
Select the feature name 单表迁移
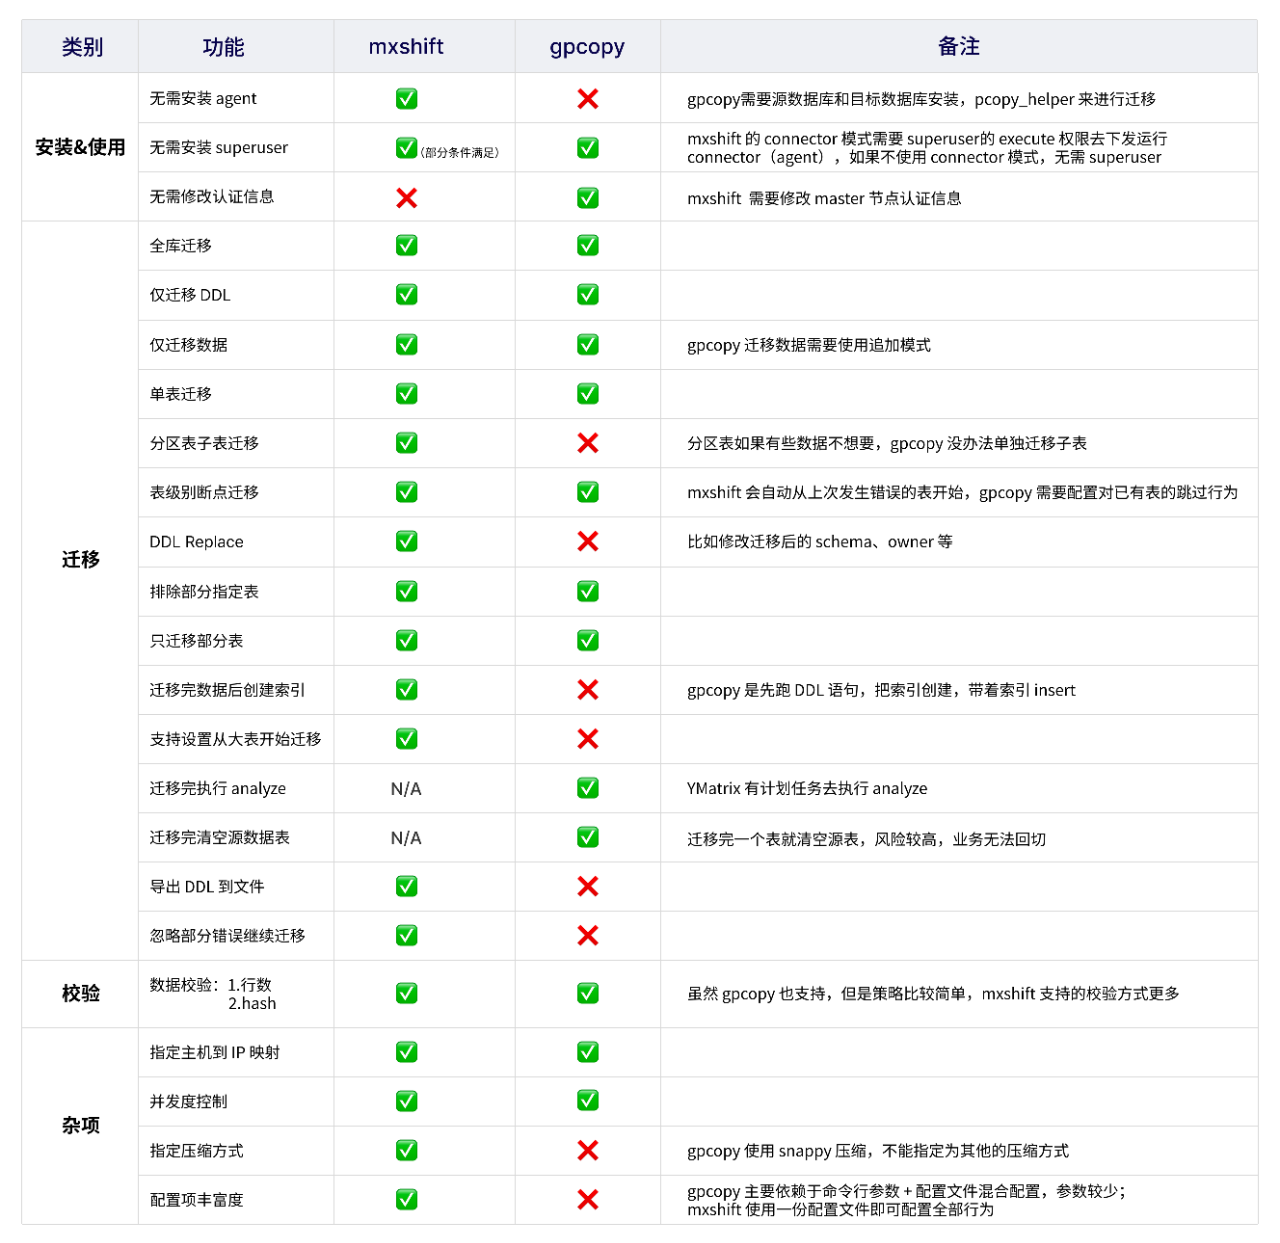click(181, 394)
